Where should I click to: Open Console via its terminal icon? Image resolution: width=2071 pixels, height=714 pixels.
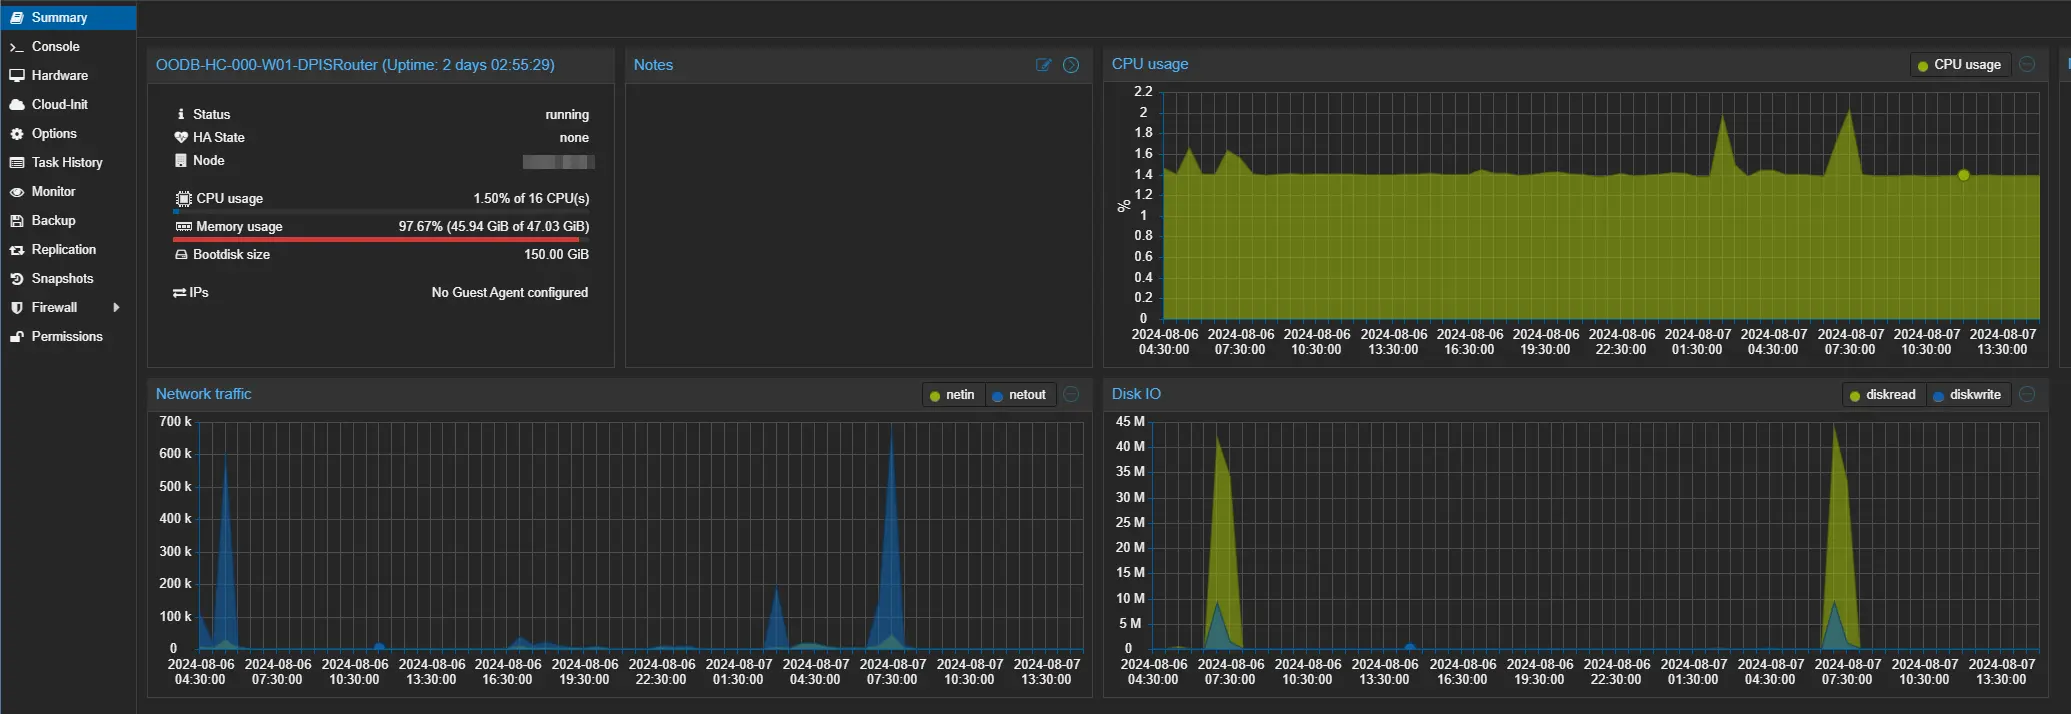point(16,47)
